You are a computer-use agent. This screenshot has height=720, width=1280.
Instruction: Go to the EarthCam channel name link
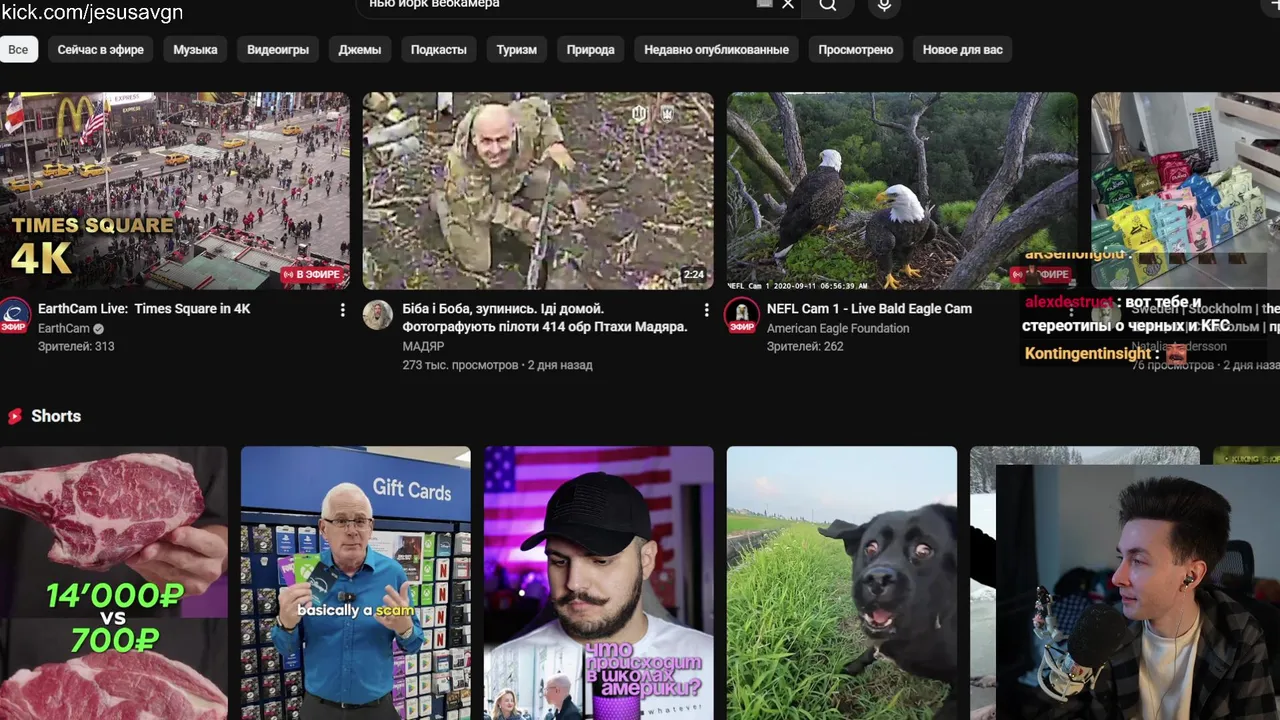tap(64, 328)
